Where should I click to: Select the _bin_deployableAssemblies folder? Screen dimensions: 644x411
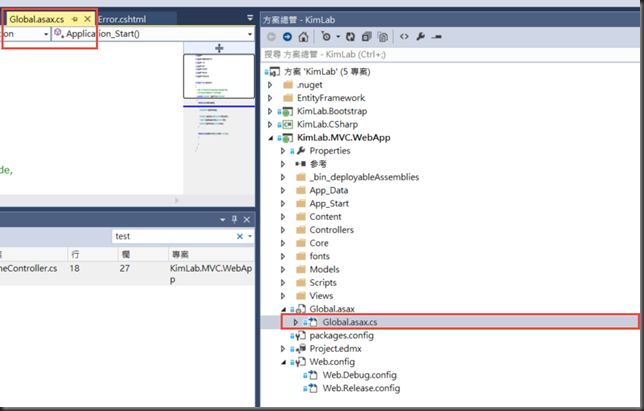point(364,177)
